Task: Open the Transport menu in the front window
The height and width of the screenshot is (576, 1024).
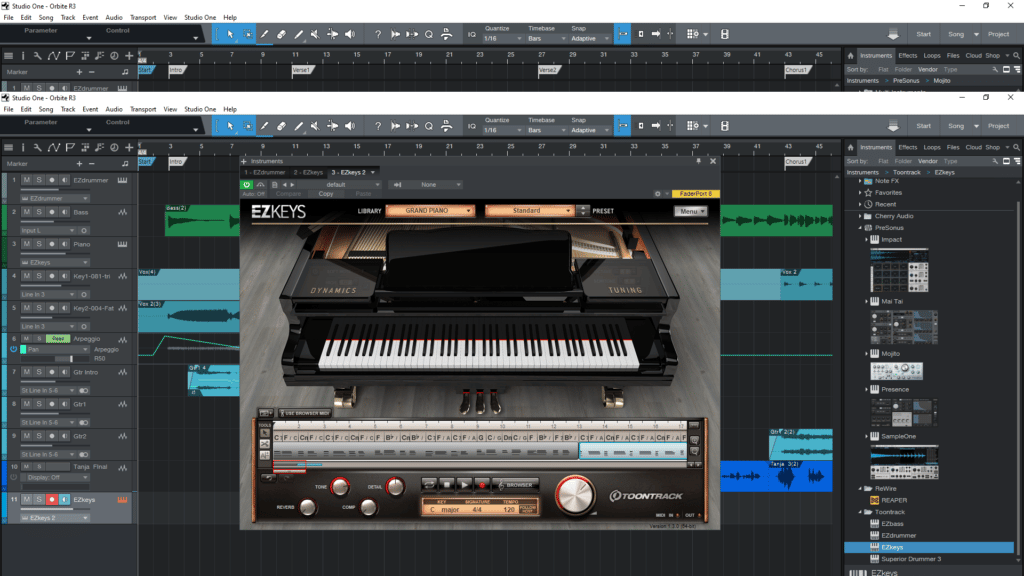Action: pyautogui.click(x=143, y=109)
